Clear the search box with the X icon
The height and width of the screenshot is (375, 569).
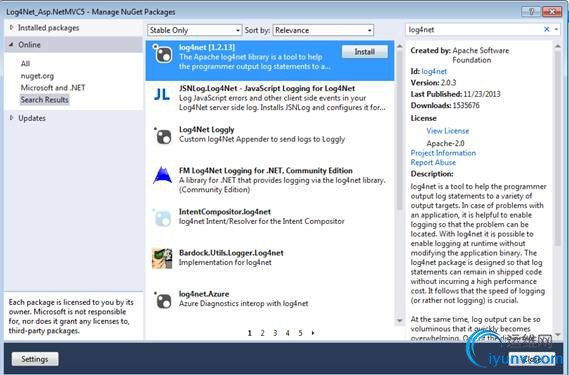tap(547, 29)
